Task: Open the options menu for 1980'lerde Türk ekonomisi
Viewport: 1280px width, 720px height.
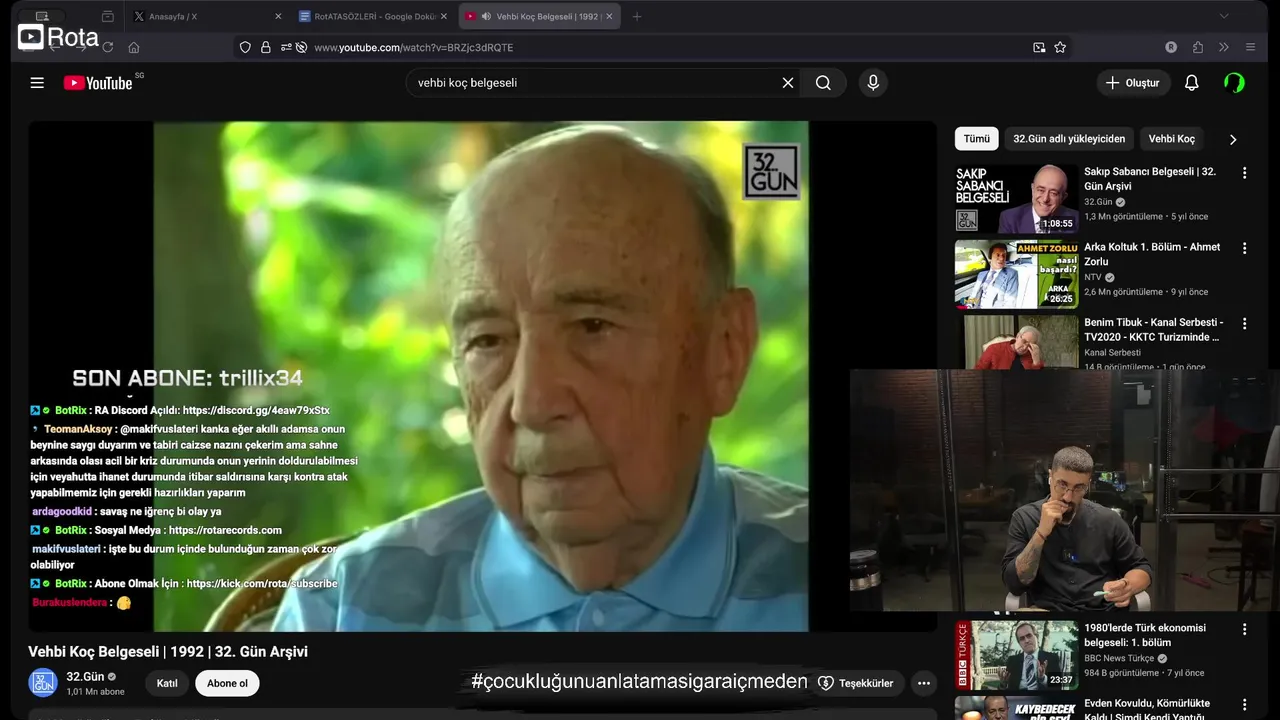Action: [x=1245, y=630]
